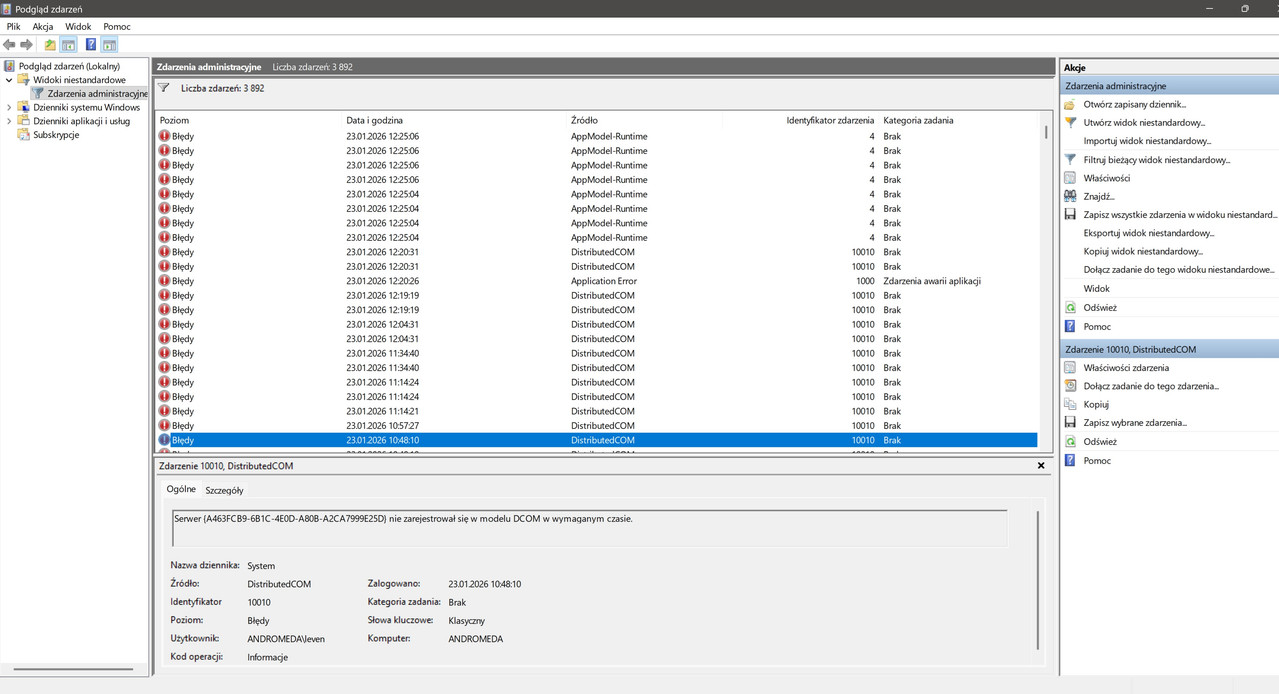Click Eksportuj widok niestandardowy action
Image resolution: width=1279 pixels, height=694 pixels.
(1149, 233)
